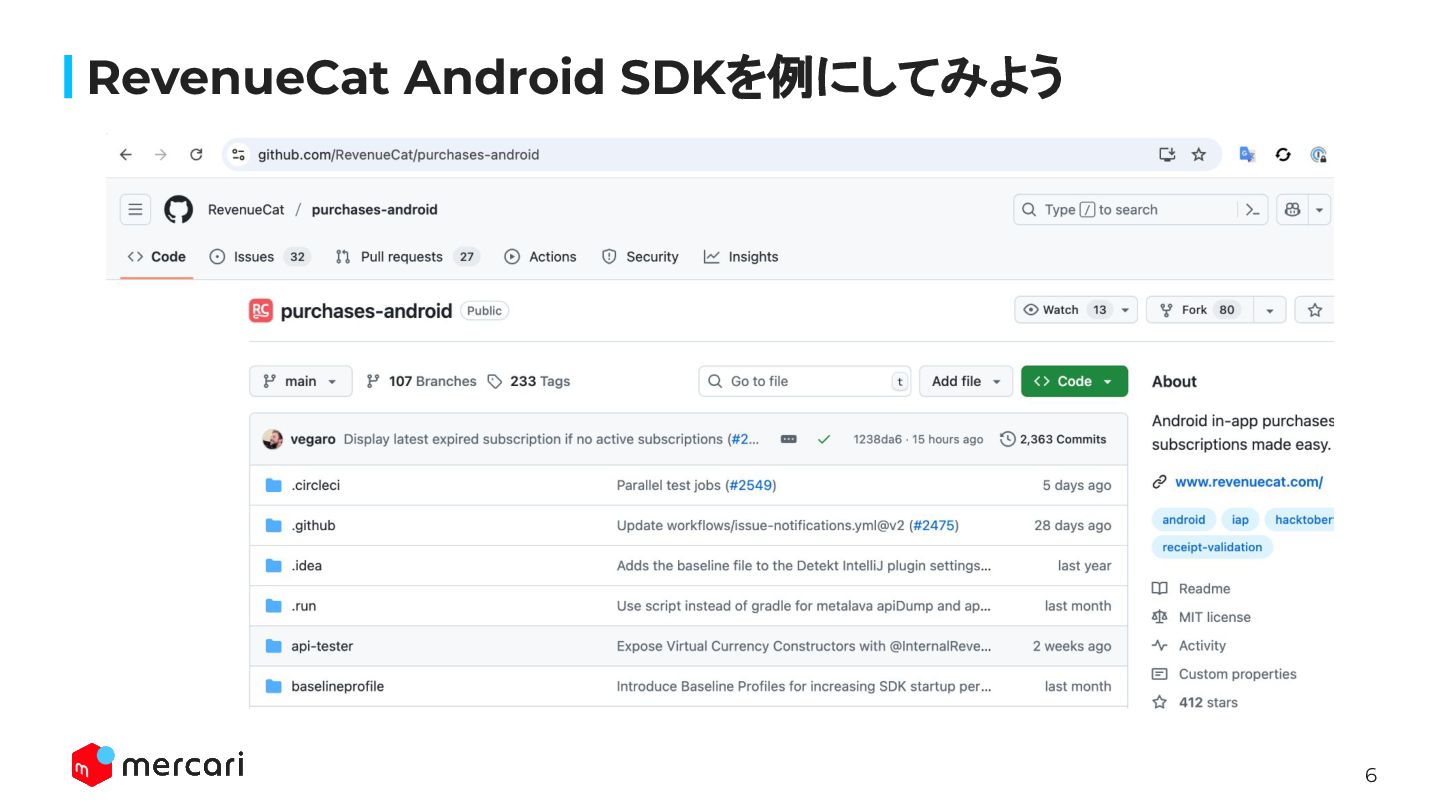
Task: Click the install app icon in address bar
Action: (1167, 154)
